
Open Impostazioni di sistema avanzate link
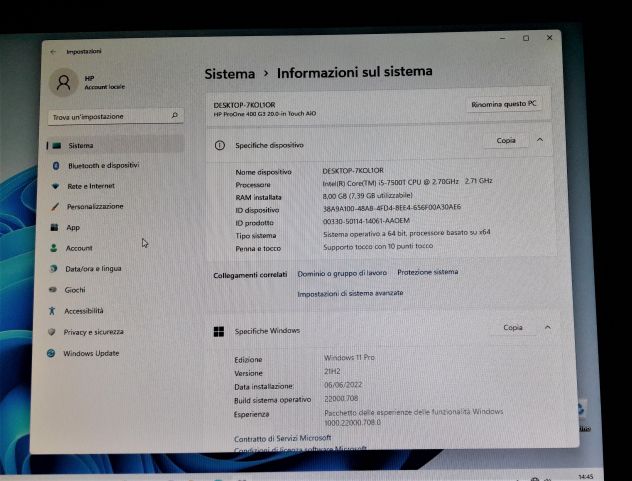point(350,294)
